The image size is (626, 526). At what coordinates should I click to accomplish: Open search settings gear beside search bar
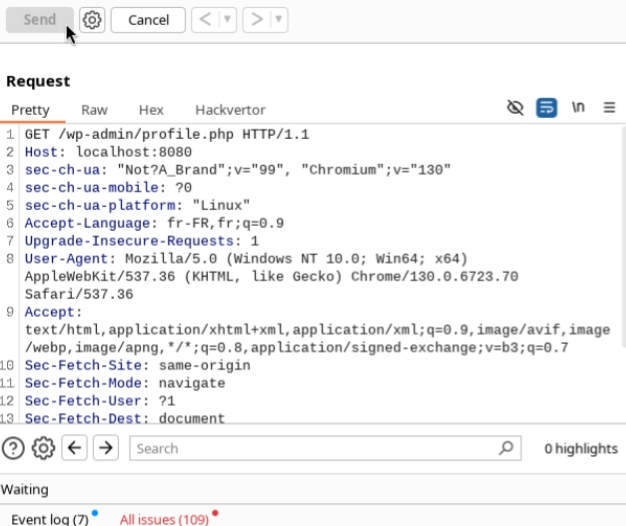(x=43, y=448)
